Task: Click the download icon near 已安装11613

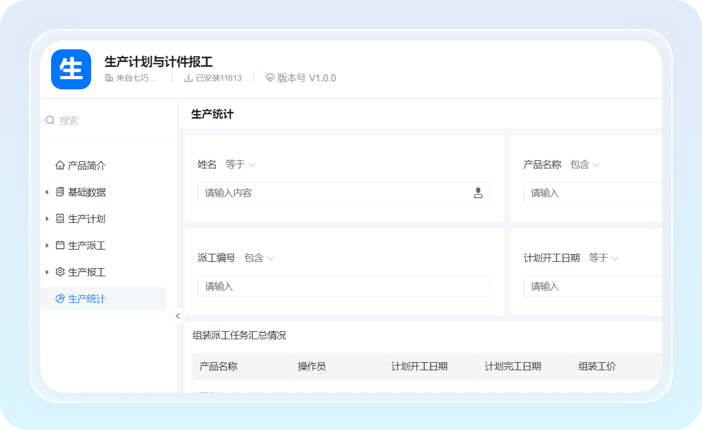Action: pos(188,78)
